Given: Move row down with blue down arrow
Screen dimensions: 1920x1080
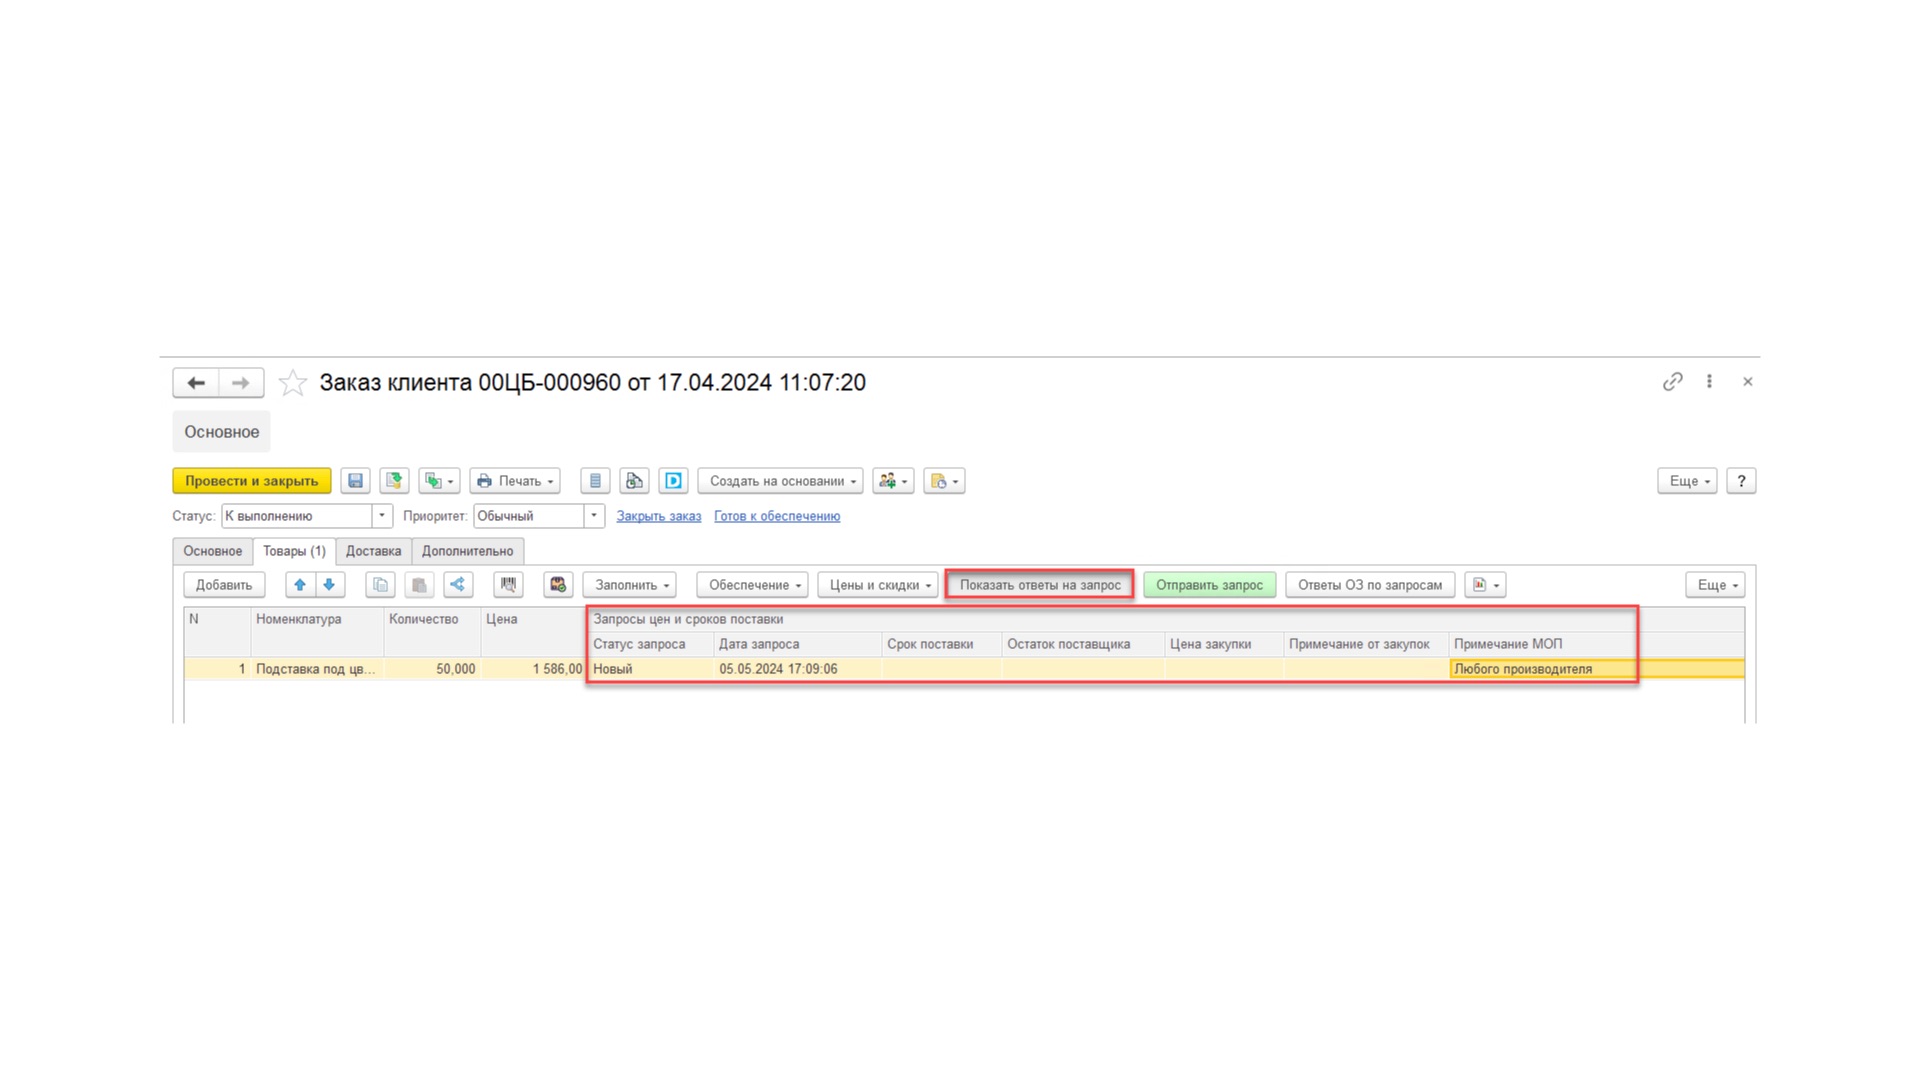Looking at the screenshot, I should (329, 585).
